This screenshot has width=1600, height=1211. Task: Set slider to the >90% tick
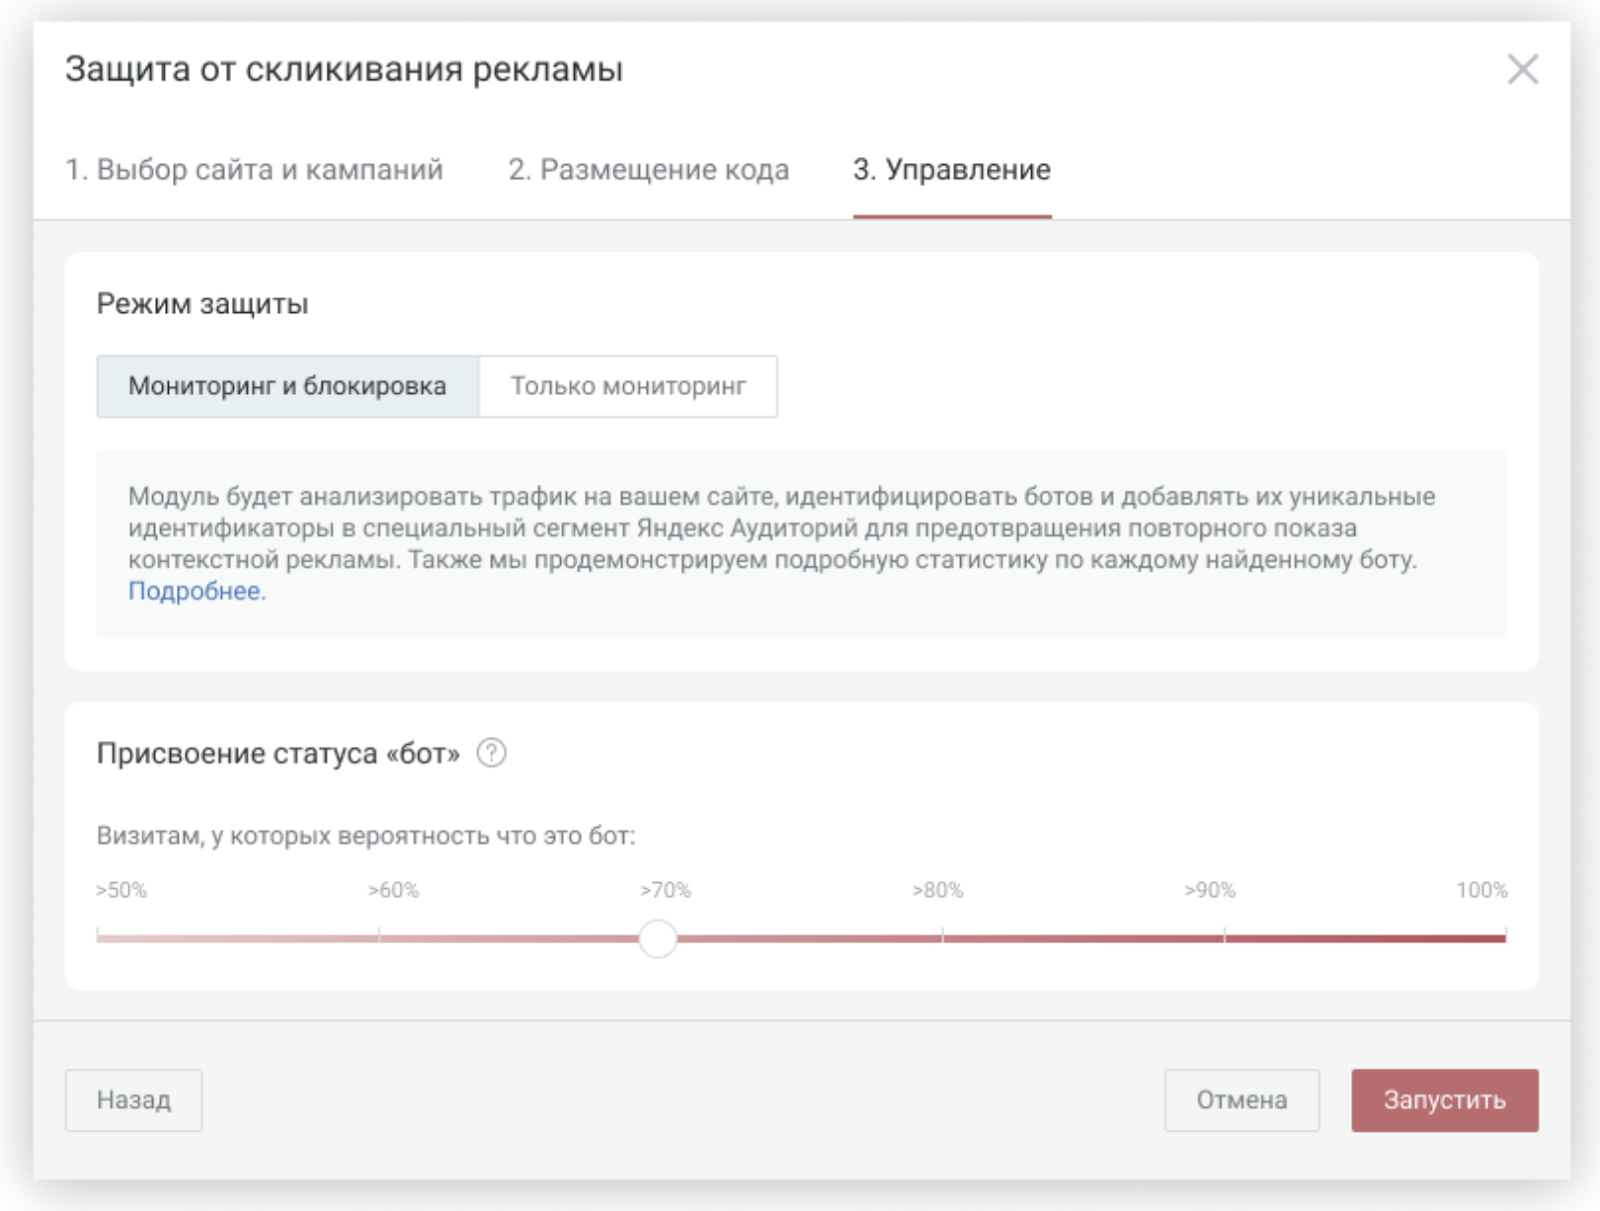click(x=1224, y=938)
